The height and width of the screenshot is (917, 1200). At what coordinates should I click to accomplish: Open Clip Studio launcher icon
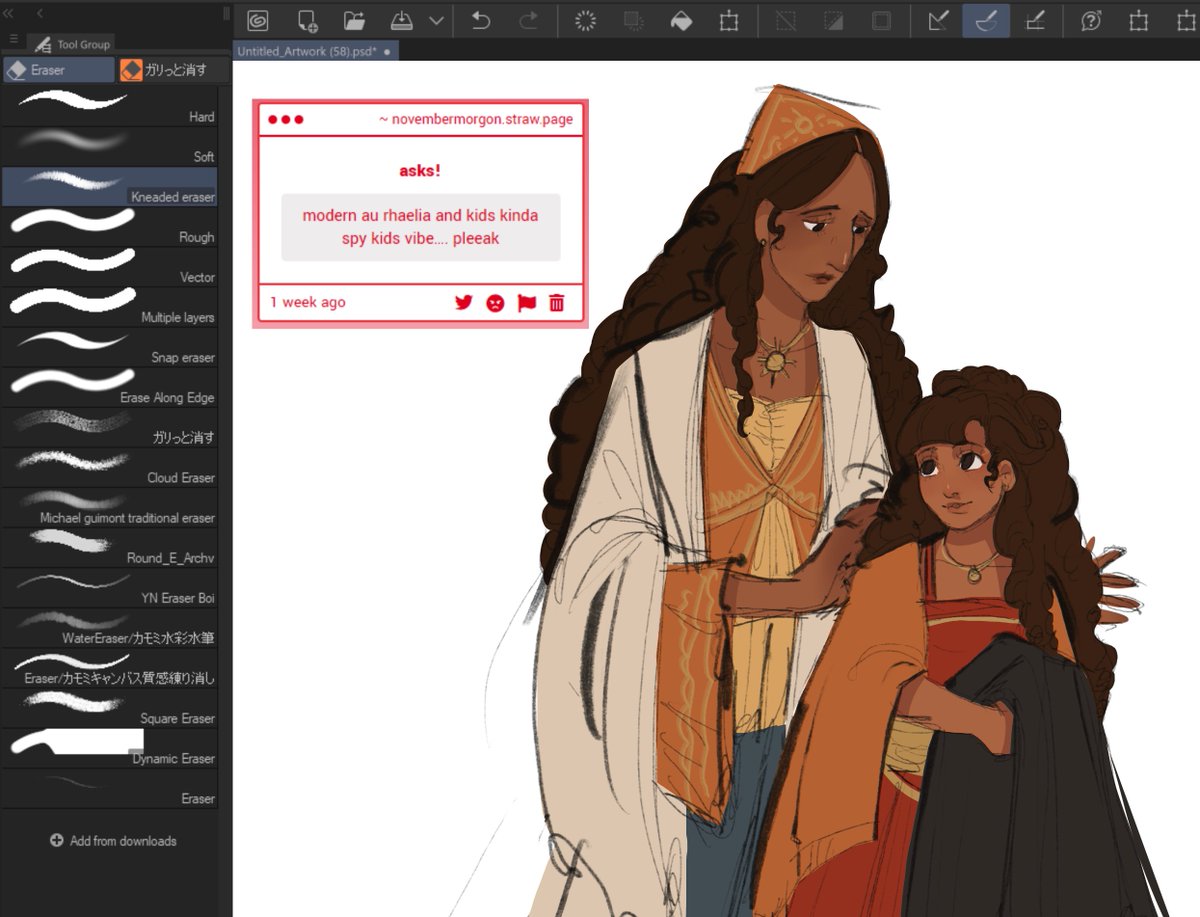258,20
